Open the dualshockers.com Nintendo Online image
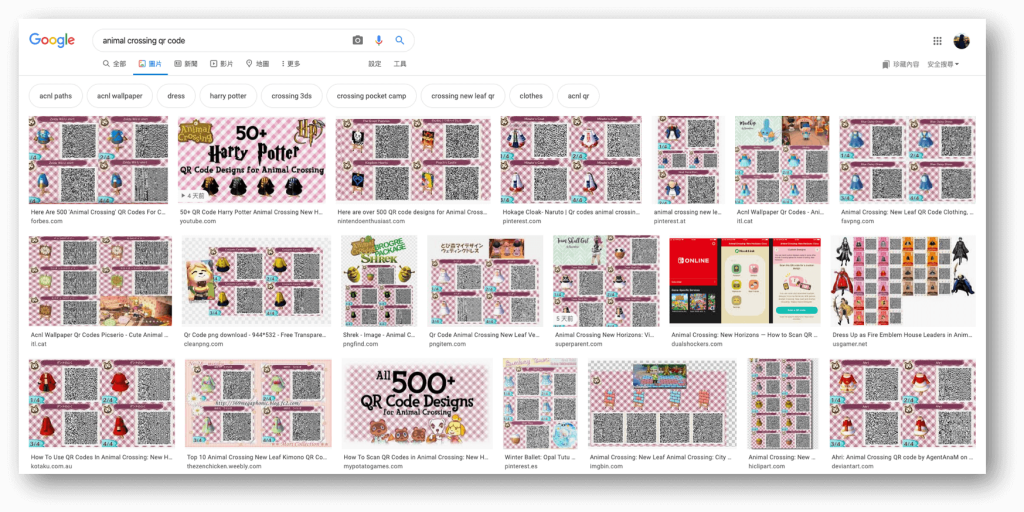 [x=744, y=281]
